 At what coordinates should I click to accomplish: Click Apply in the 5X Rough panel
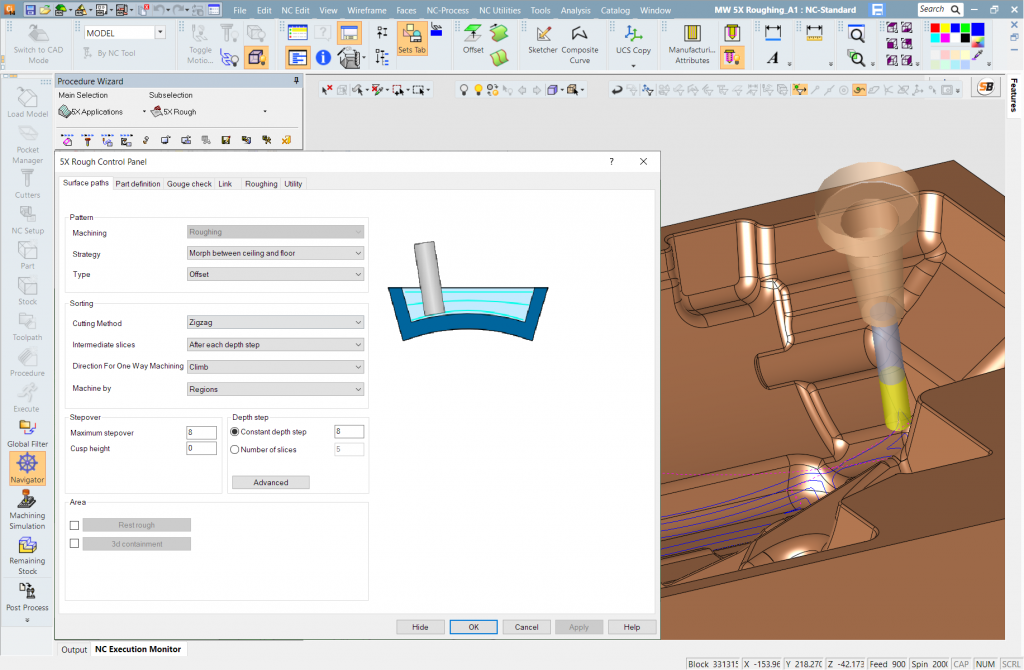point(579,626)
